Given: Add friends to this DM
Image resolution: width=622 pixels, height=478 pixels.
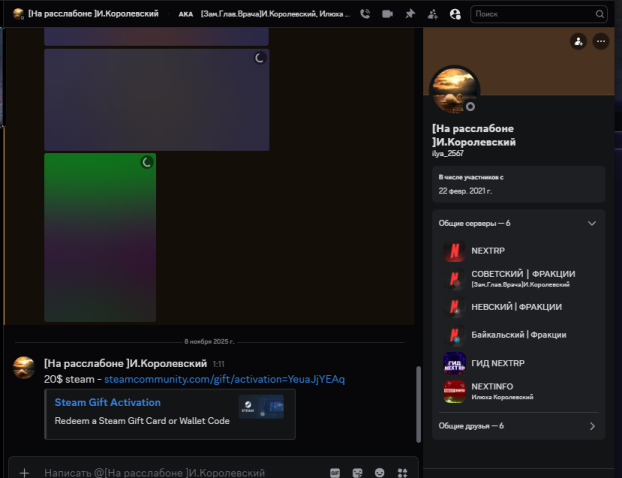Looking at the screenshot, I should click(432, 14).
